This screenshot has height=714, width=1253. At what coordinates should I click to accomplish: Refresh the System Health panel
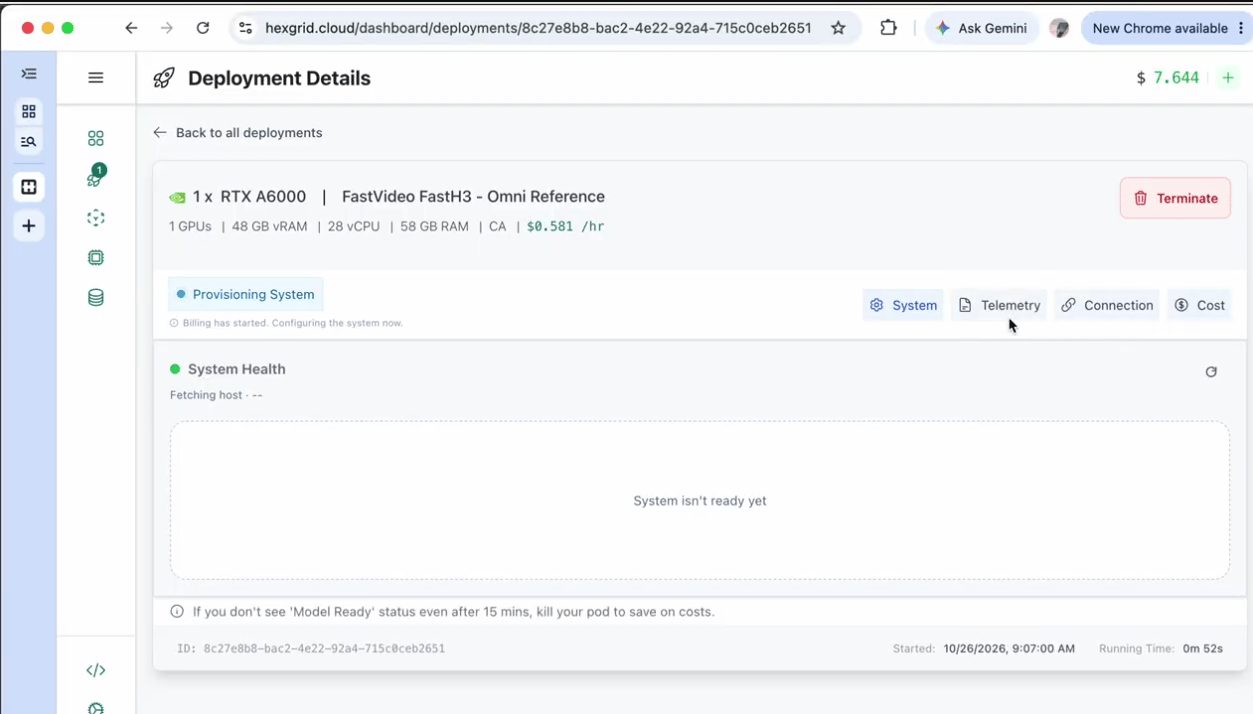click(x=1211, y=372)
